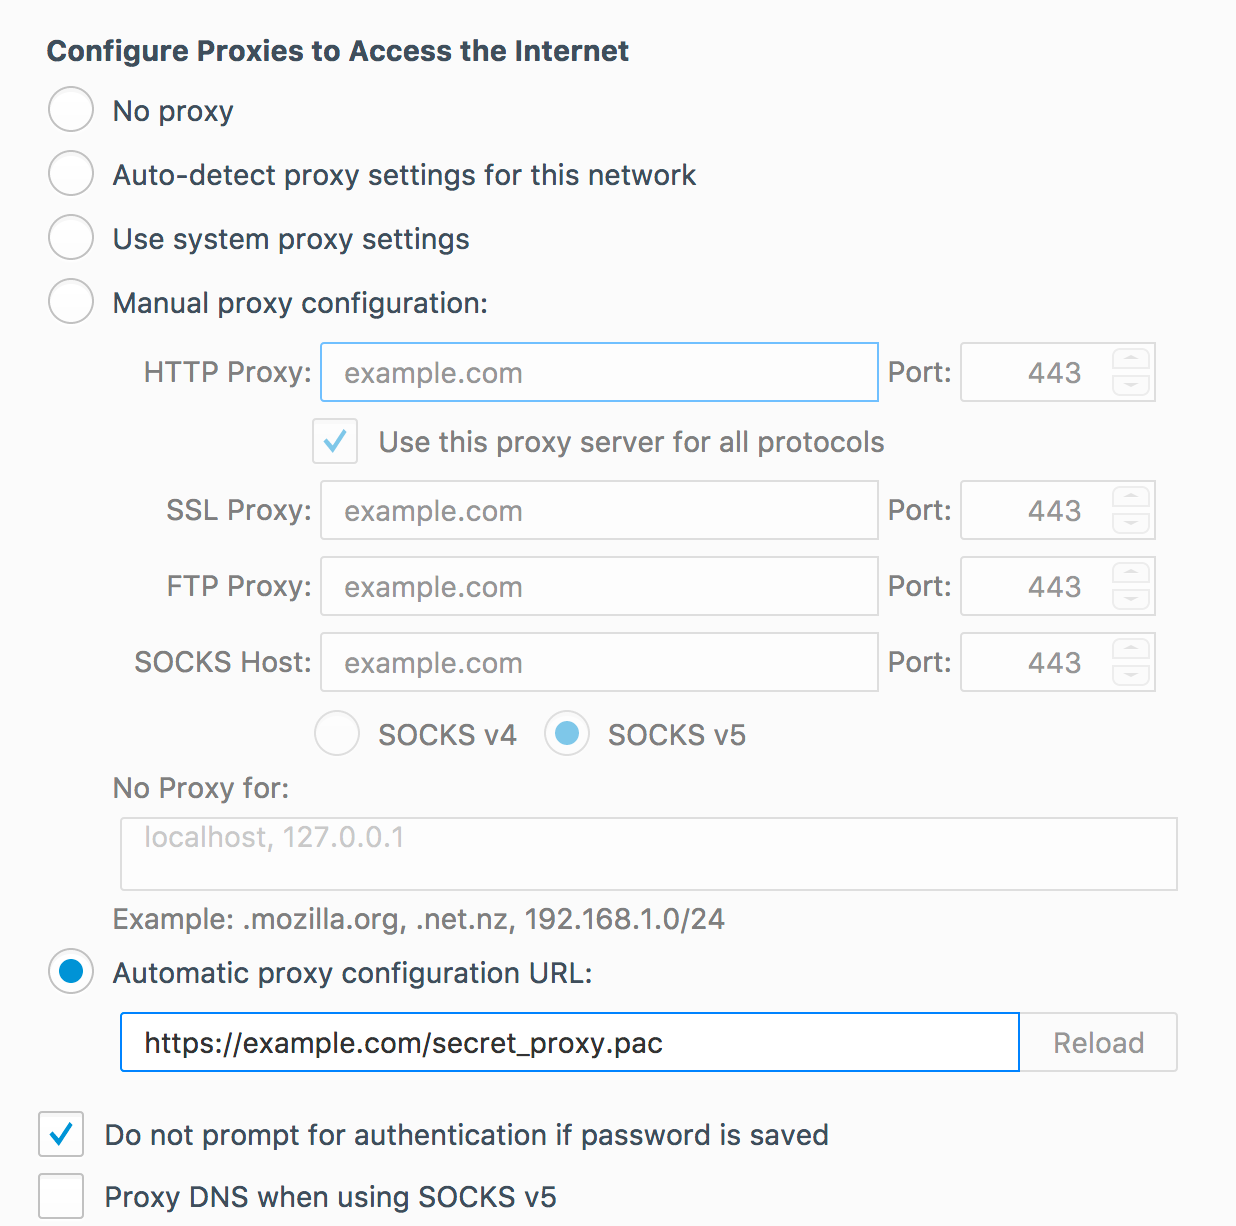The width and height of the screenshot is (1236, 1226).
Task: Select "Auto-detect proxy settings for this network"
Action: tap(70, 173)
